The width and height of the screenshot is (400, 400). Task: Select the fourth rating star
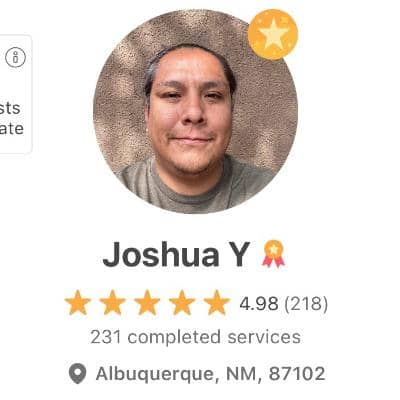click(182, 303)
